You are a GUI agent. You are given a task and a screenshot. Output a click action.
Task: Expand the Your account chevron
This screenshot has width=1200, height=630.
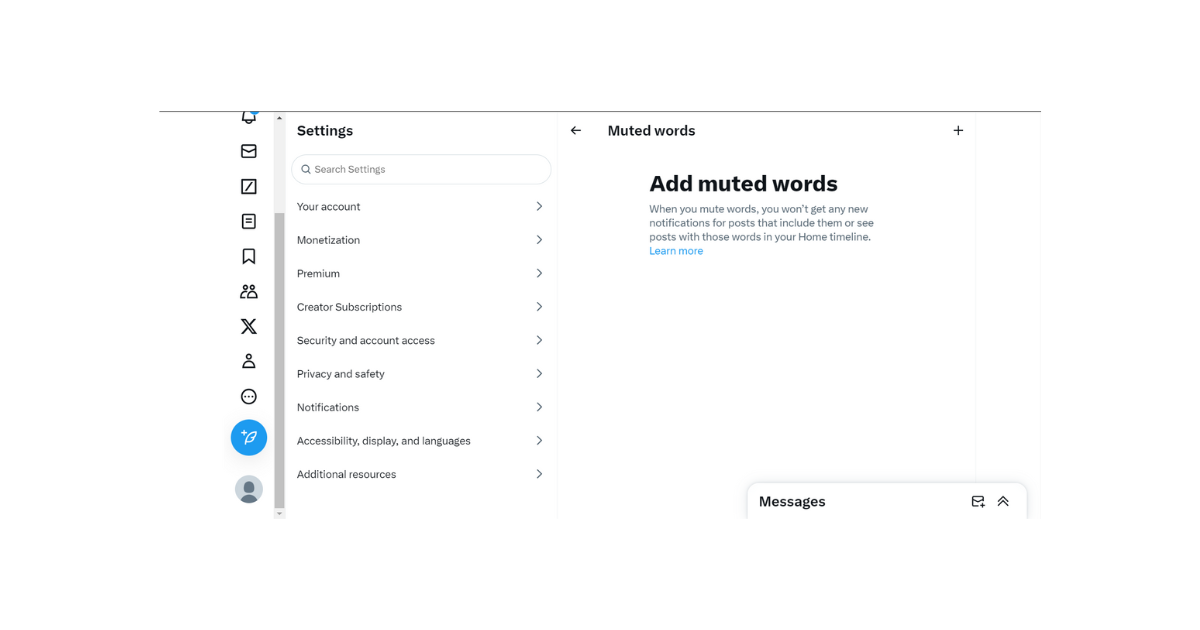tap(539, 207)
